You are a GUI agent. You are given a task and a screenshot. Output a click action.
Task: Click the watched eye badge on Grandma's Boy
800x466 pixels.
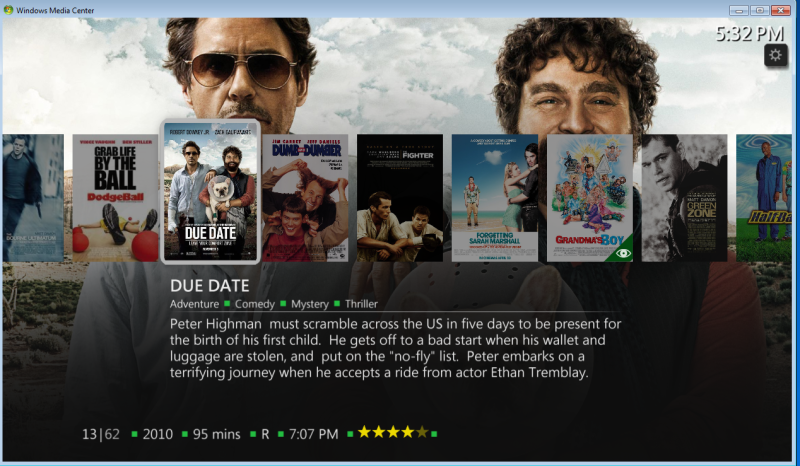[622, 252]
